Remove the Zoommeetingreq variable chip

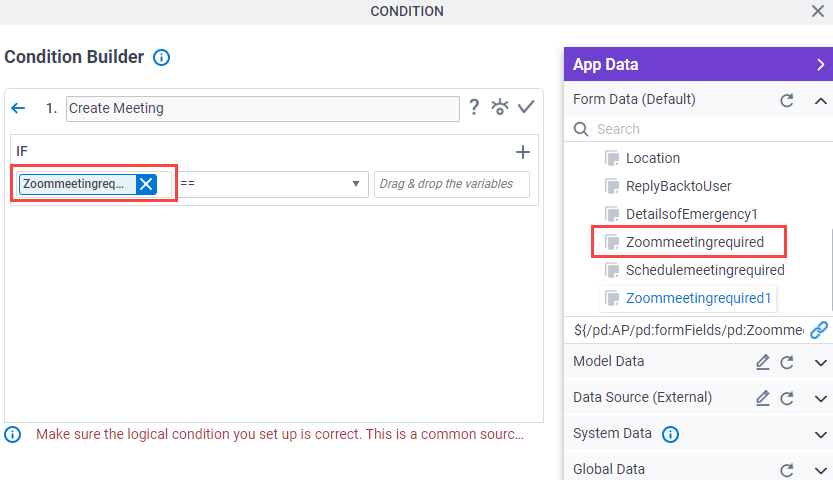tap(146, 184)
